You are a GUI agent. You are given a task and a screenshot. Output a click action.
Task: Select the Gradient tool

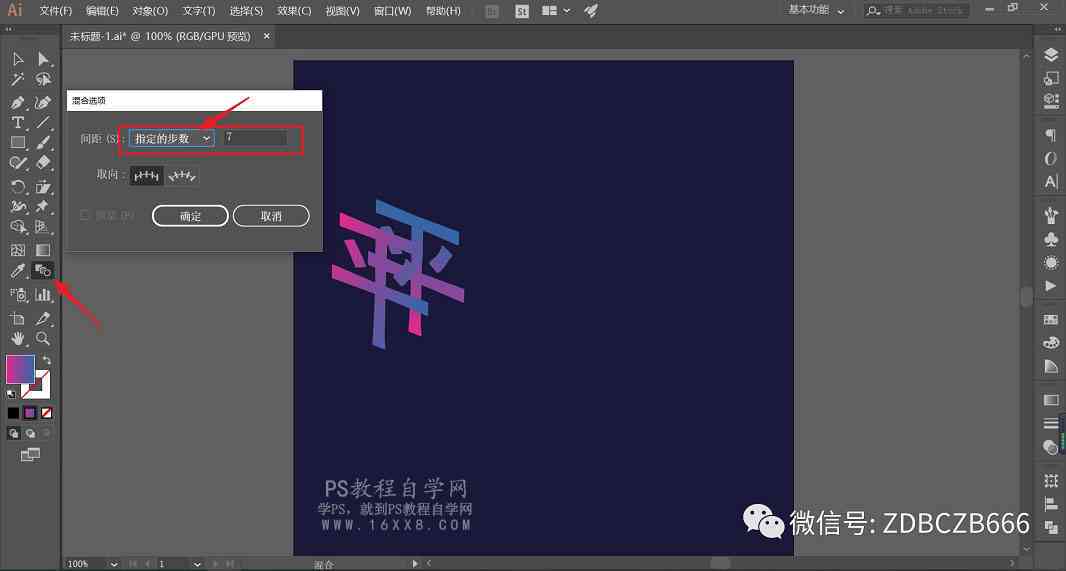point(43,250)
